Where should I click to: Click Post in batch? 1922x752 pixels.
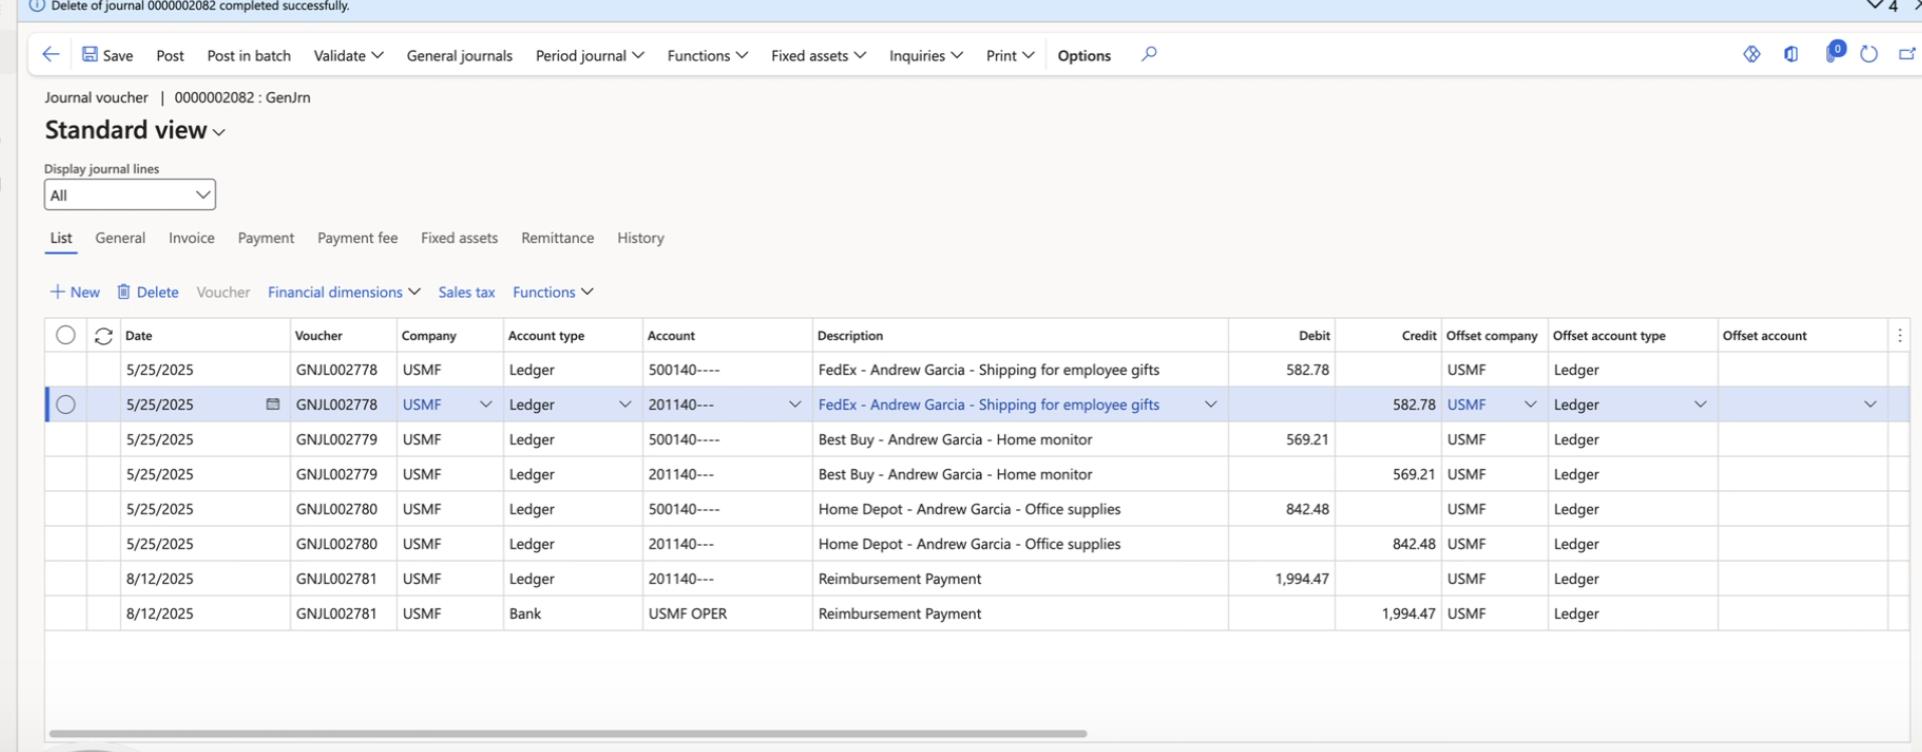point(249,55)
